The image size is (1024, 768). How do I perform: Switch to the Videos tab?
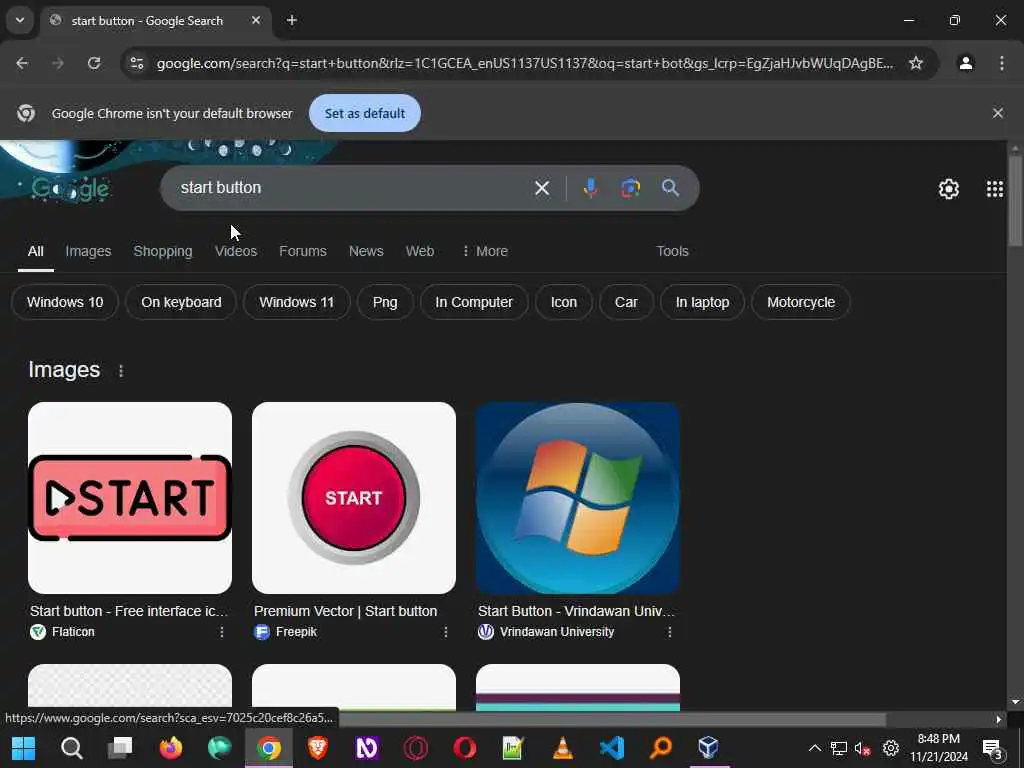(236, 251)
